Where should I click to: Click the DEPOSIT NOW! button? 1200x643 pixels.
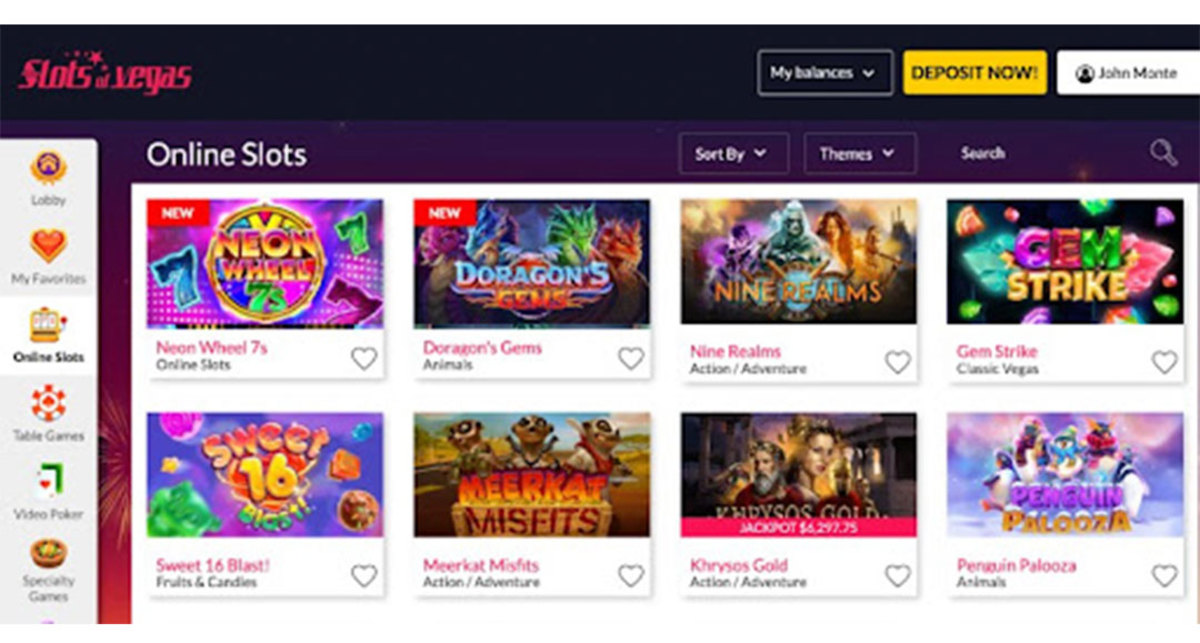pos(975,73)
